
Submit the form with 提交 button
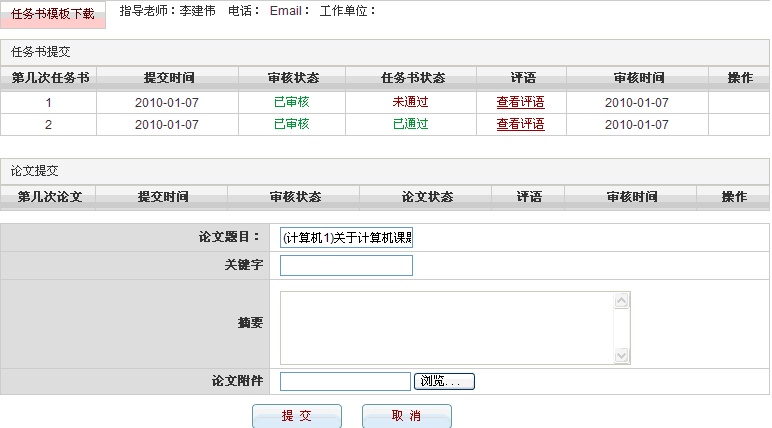(296, 416)
